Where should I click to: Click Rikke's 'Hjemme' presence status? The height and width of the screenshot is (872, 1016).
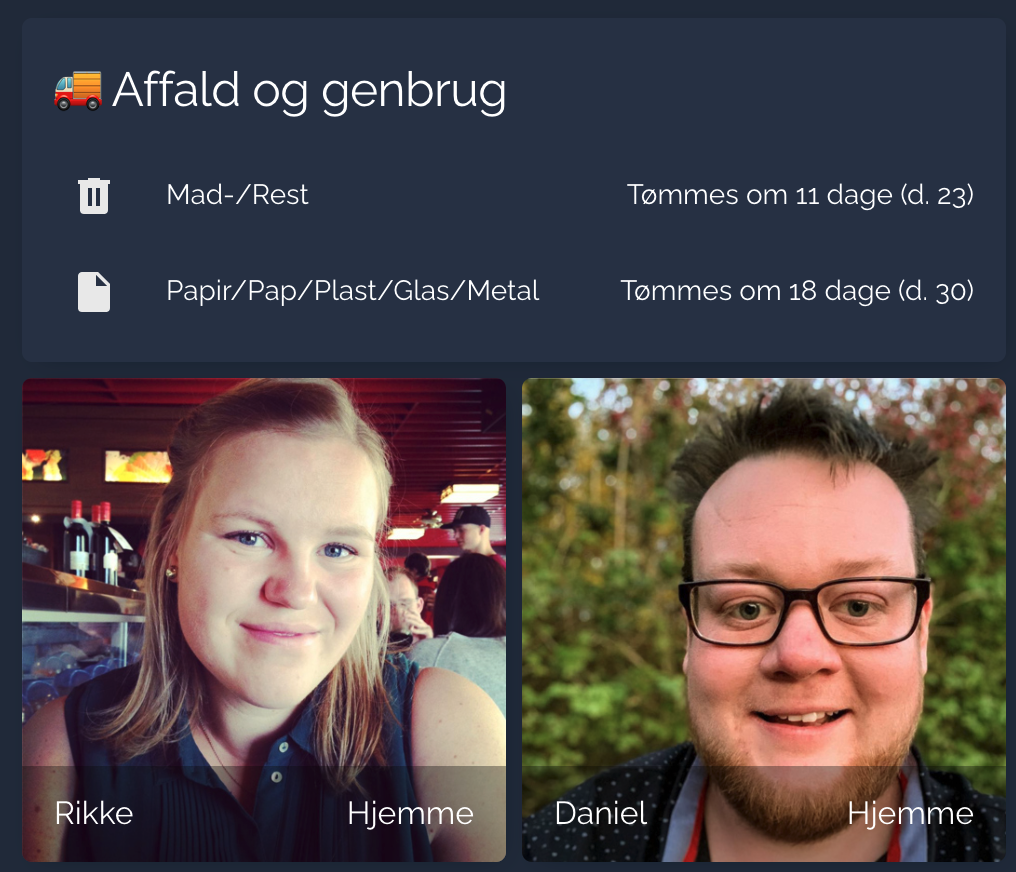point(410,814)
